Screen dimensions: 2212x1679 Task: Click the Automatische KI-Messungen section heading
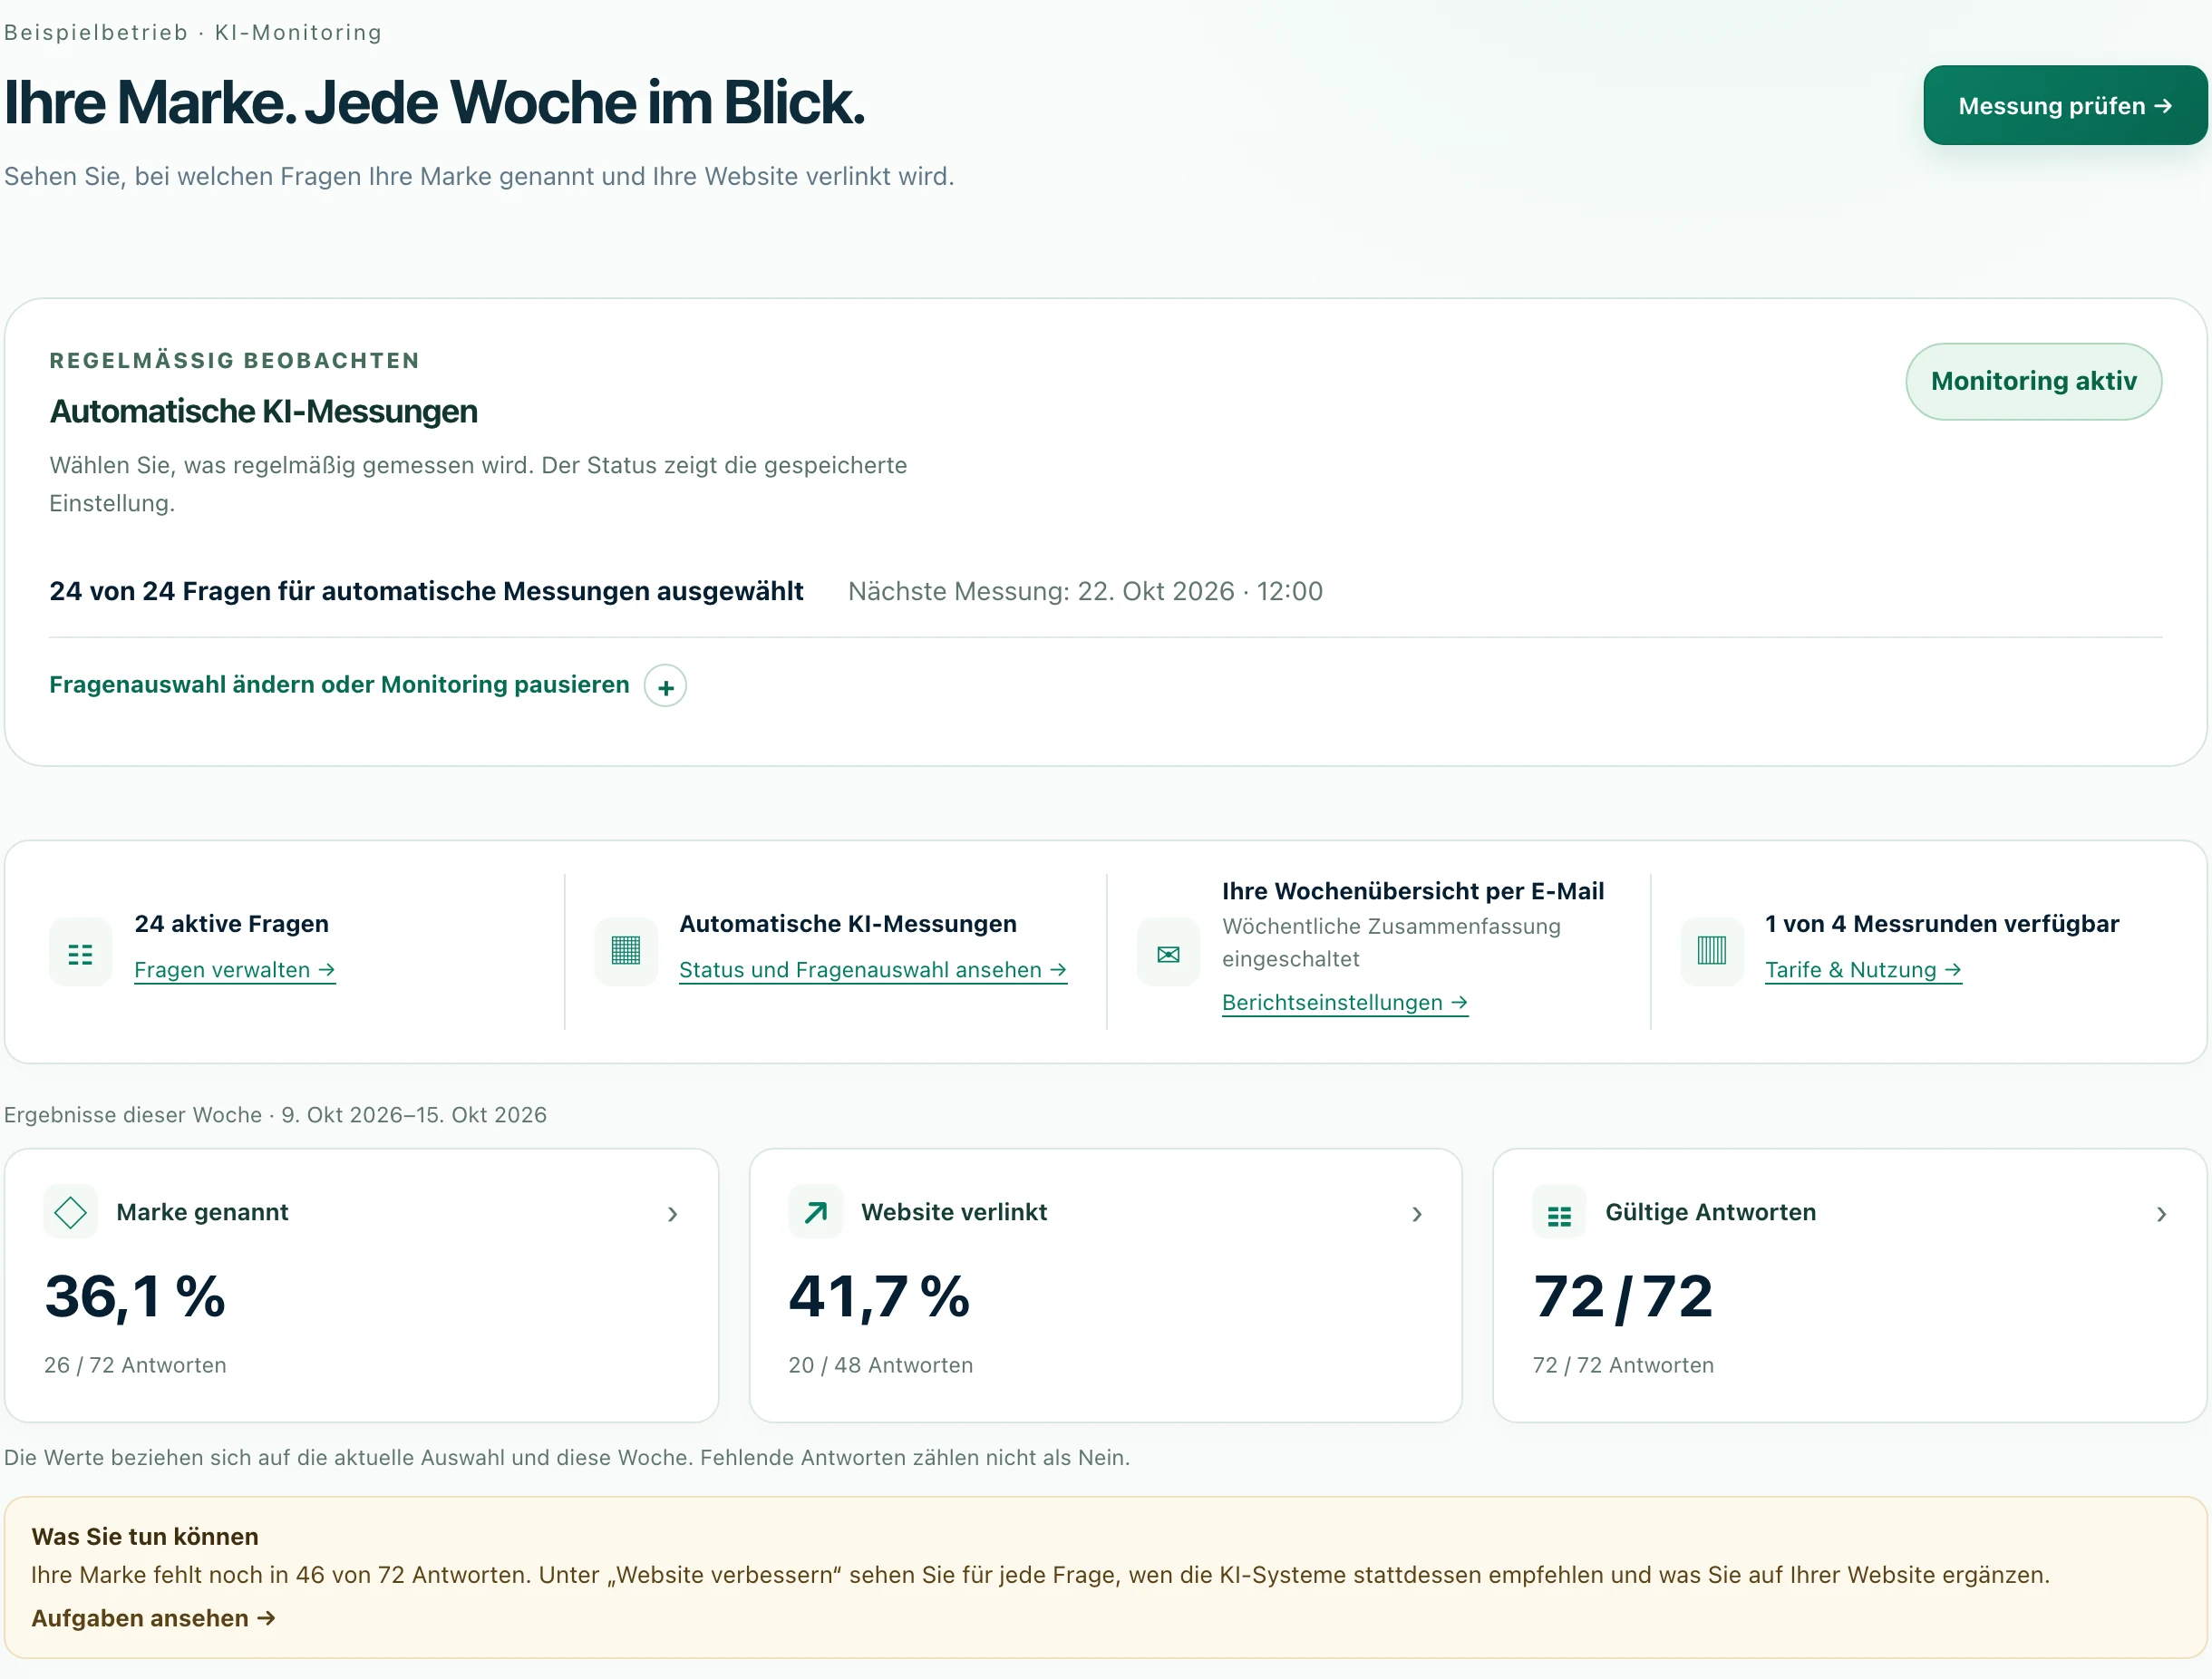click(263, 411)
